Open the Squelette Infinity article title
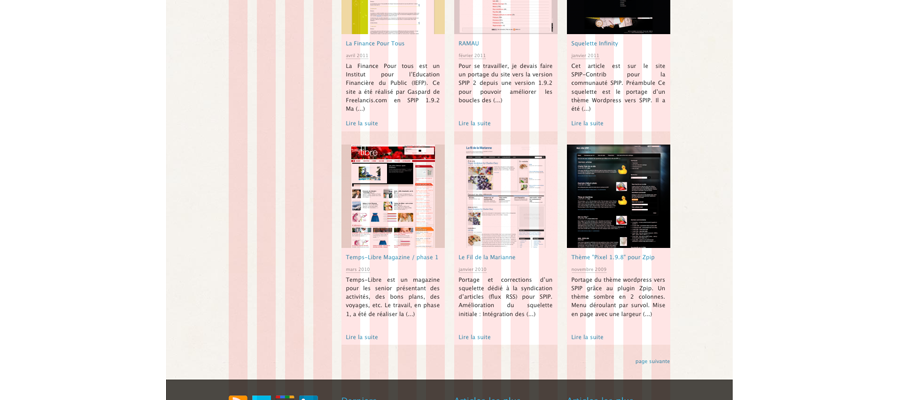The height and width of the screenshot is (400, 900). (x=594, y=44)
